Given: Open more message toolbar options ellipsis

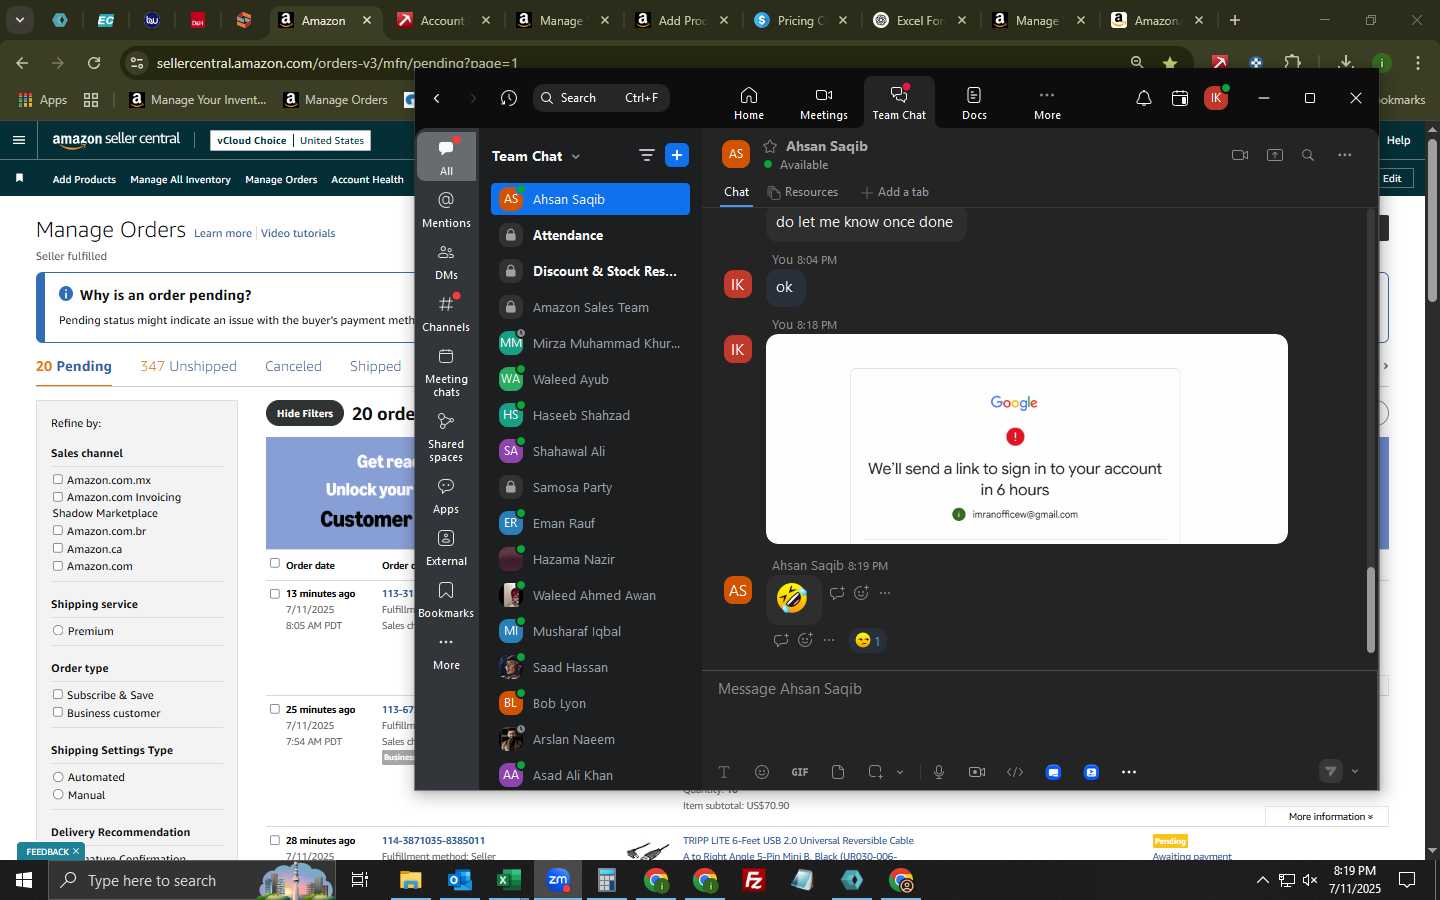Looking at the screenshot, I should coord(1129,772).
